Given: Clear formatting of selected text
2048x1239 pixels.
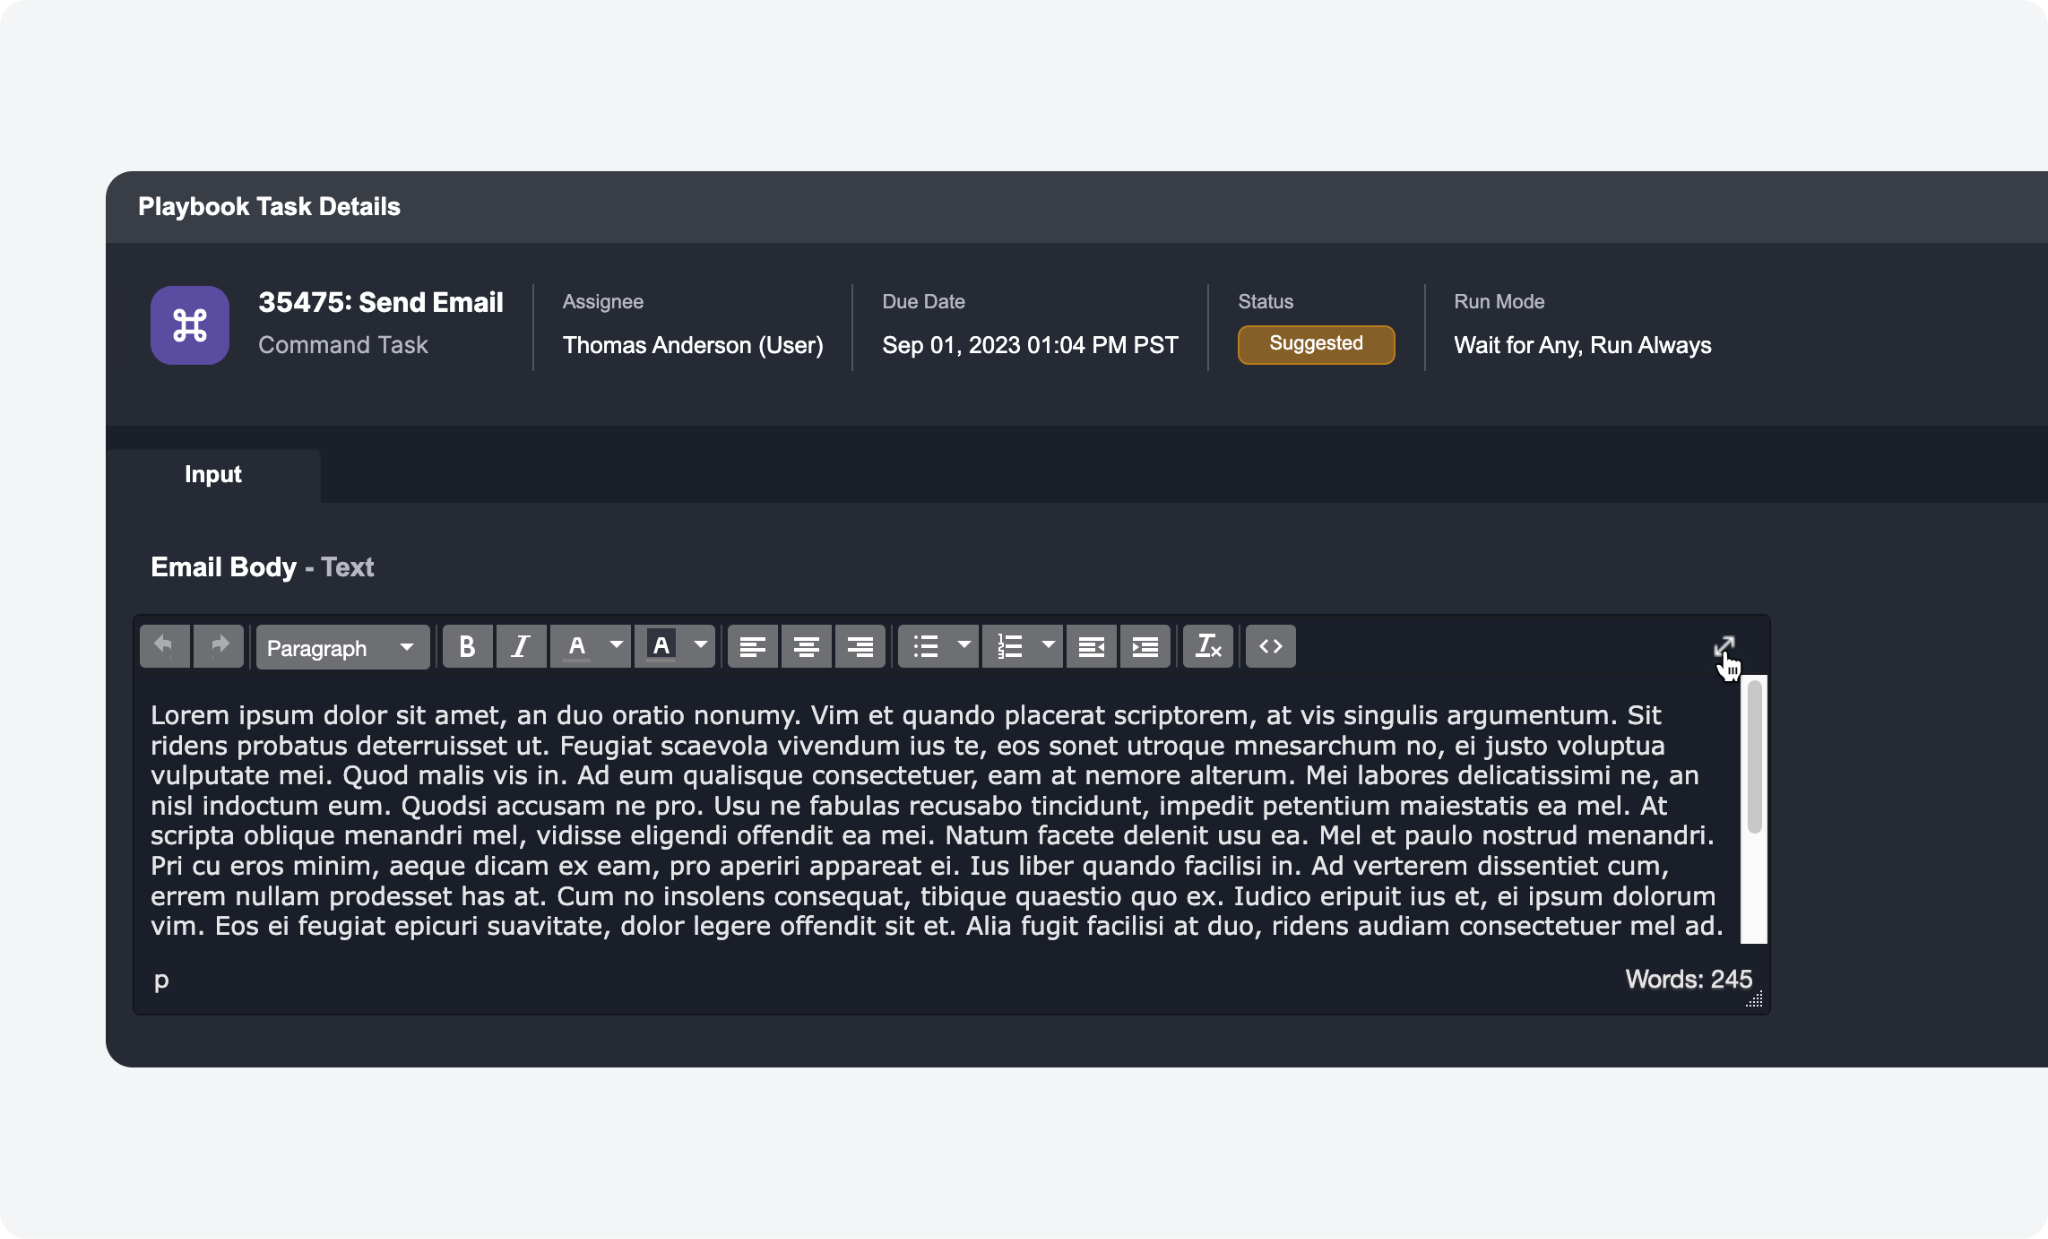Looking at the screenshot, I should click(x=1208, y=647).
